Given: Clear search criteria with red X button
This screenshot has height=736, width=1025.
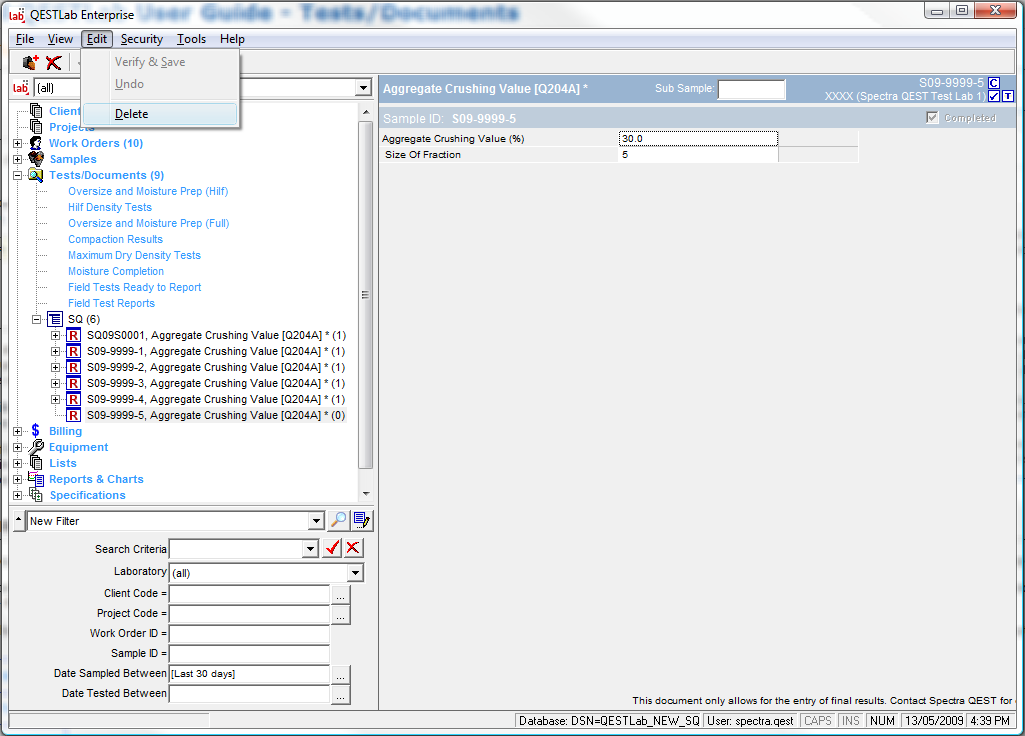Looking at the screenshot, I should (x=354, y=548).
